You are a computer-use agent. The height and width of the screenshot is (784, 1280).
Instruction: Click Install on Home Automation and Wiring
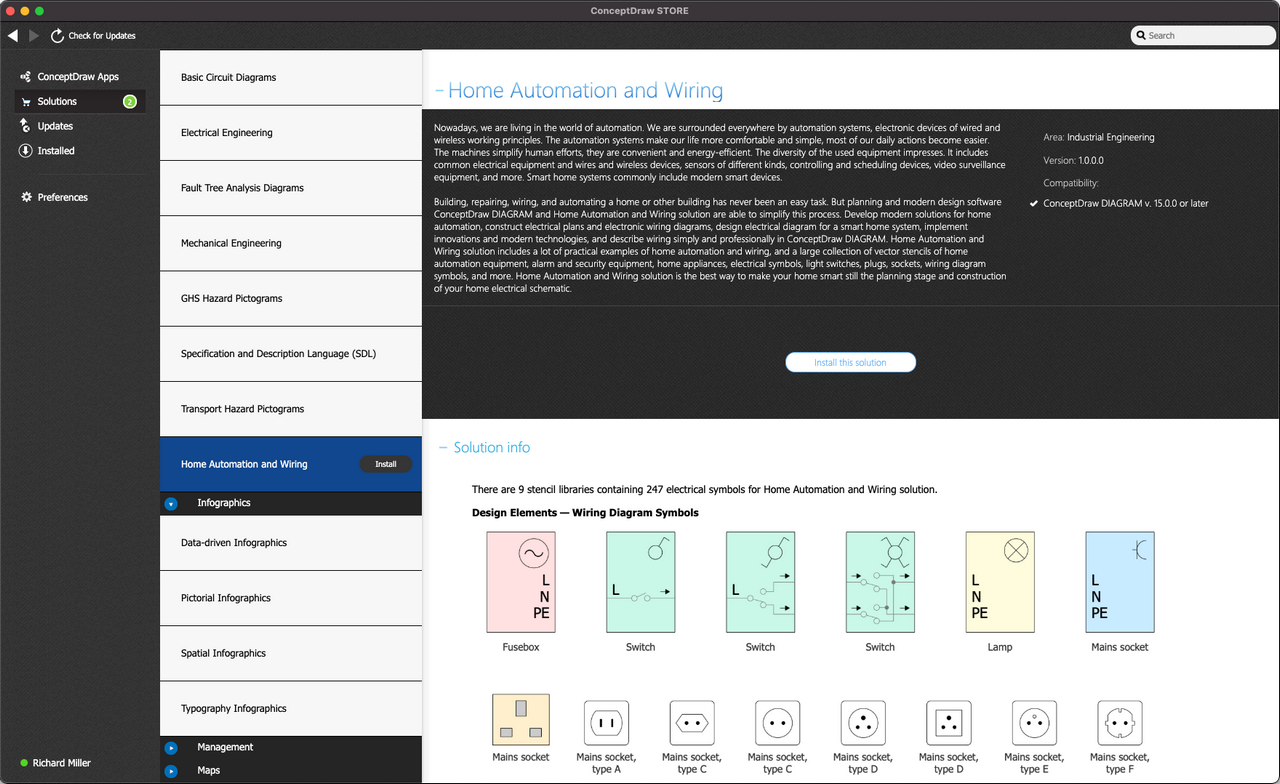[386, 465]
